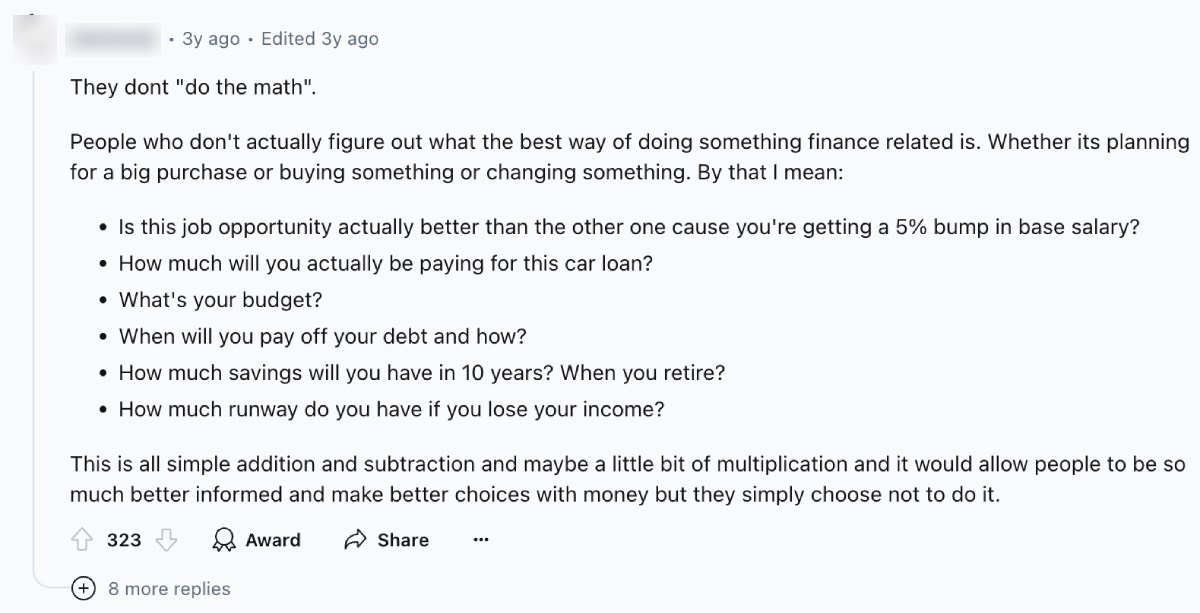This screenshot has height=613, width=1200.
Task: Click the "What's your budget?" bullet
Action: [x=221, y=300]
